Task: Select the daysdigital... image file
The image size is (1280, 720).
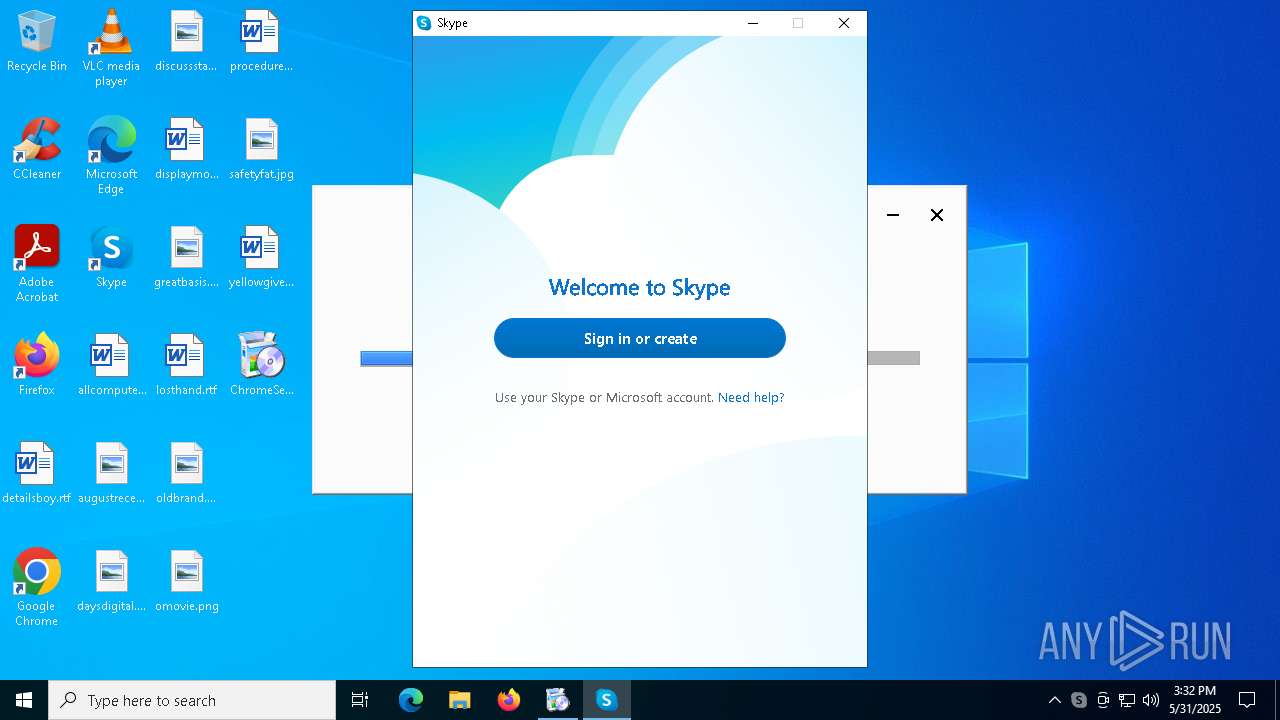Action: 111,582
